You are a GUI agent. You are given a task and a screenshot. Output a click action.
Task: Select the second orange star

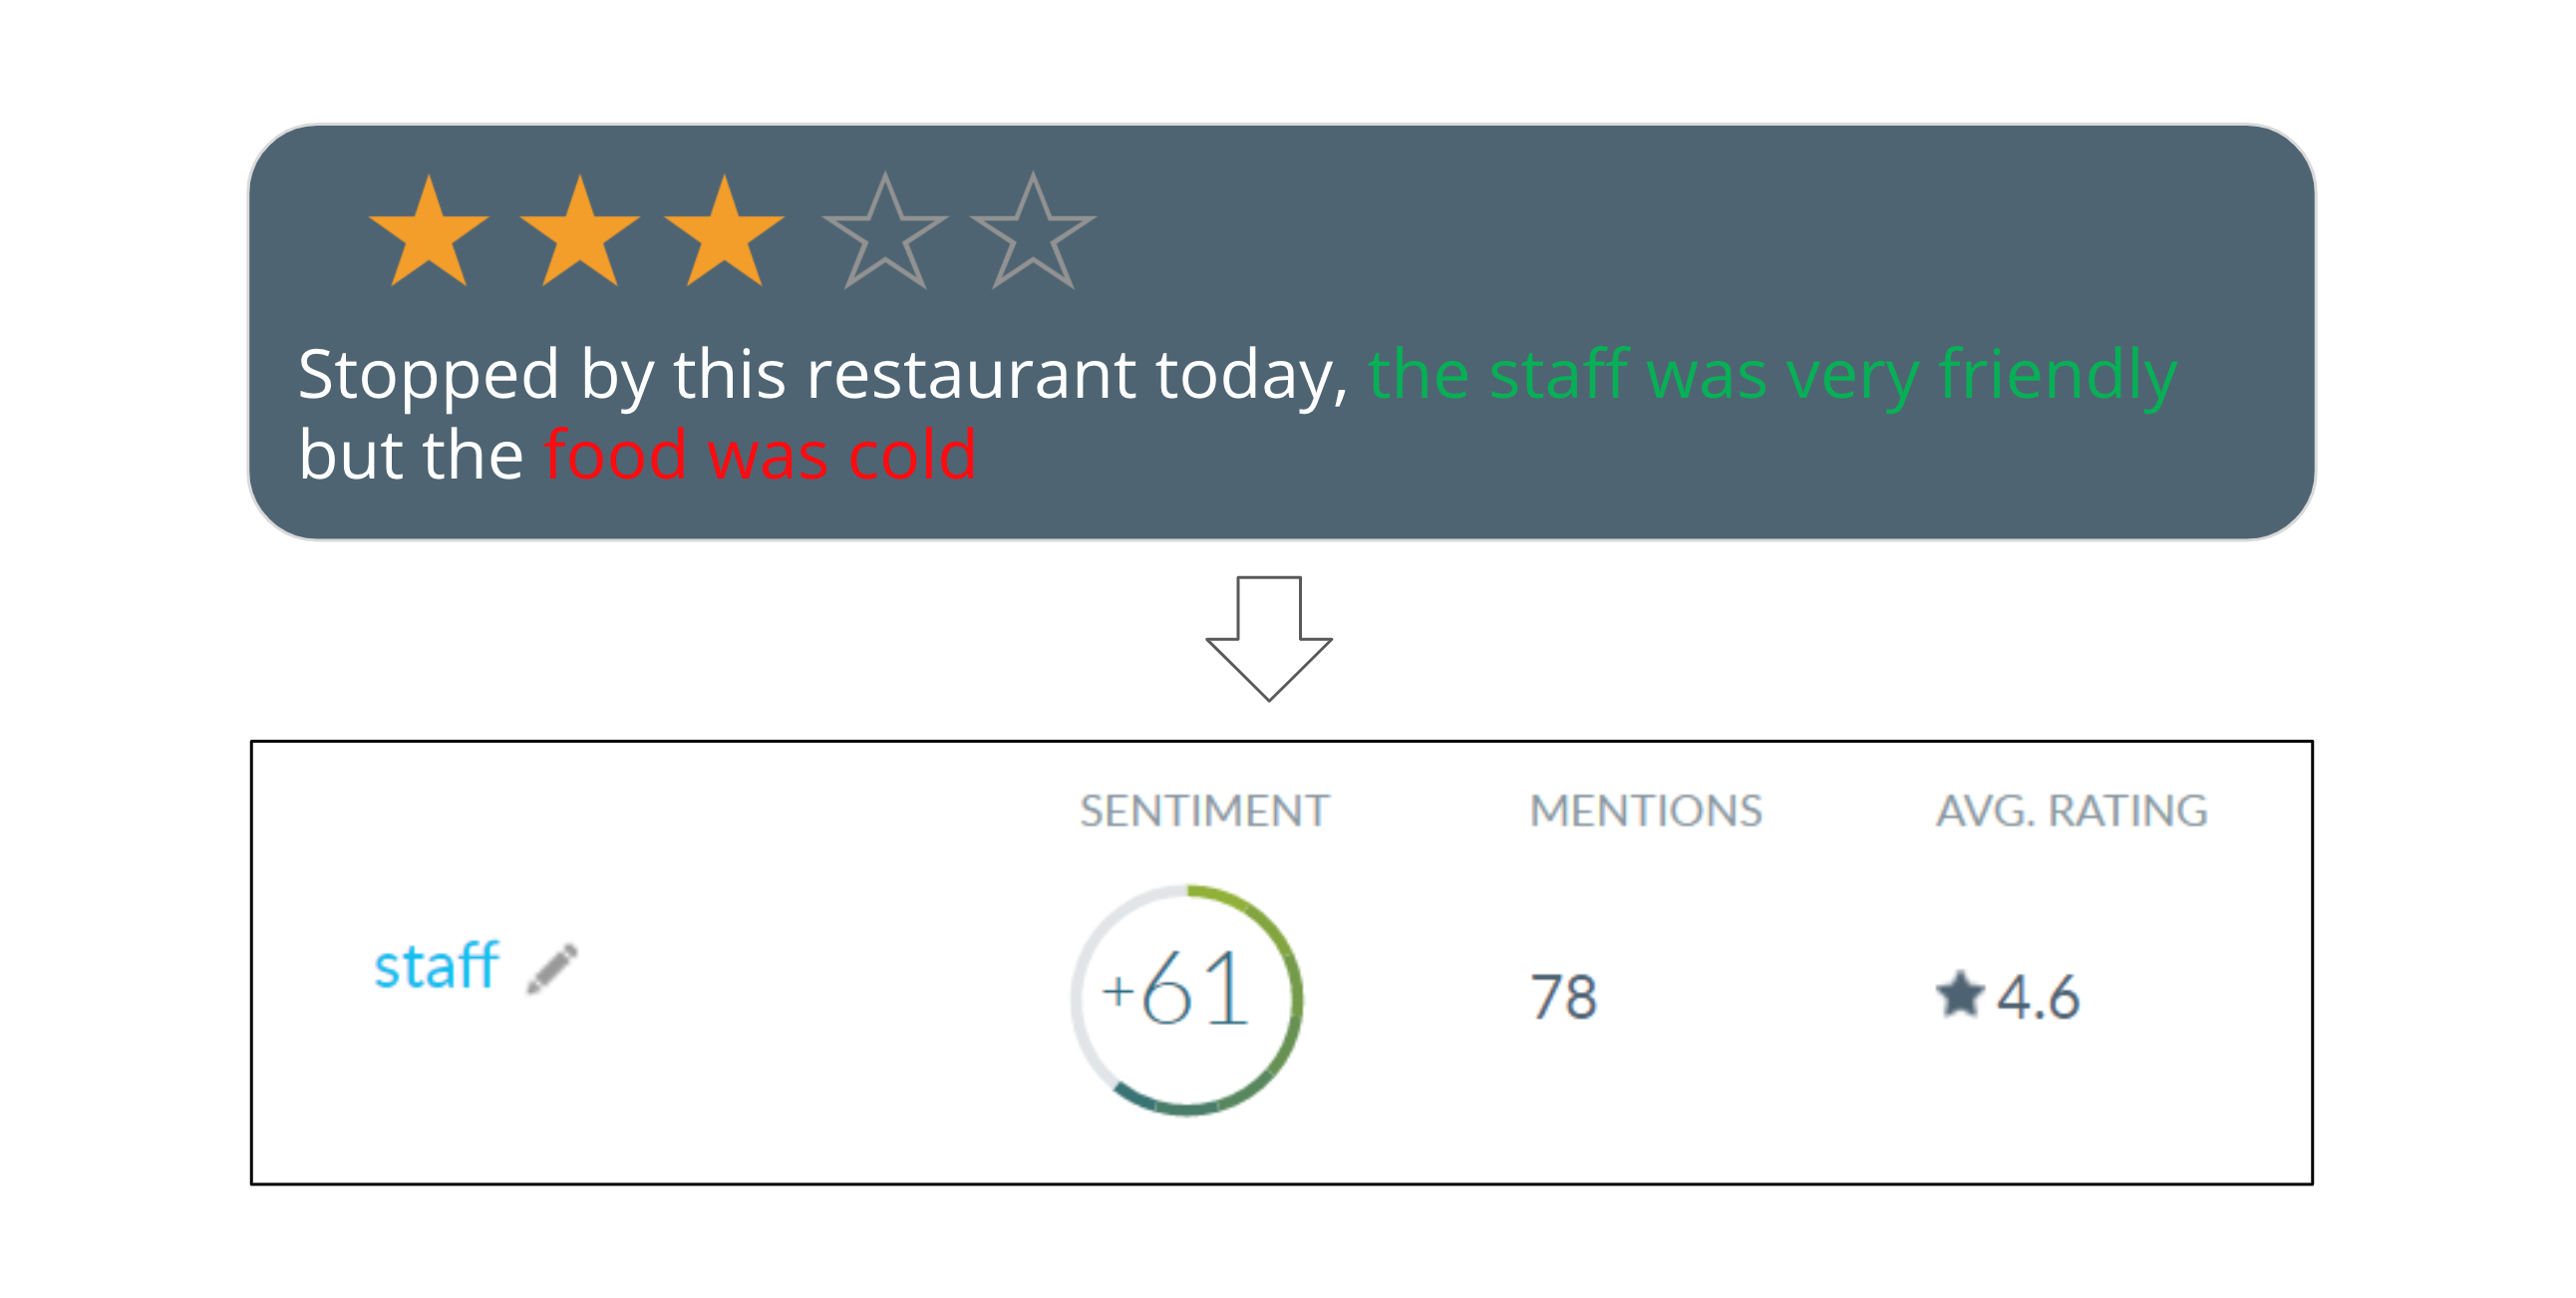pos(580,233)
